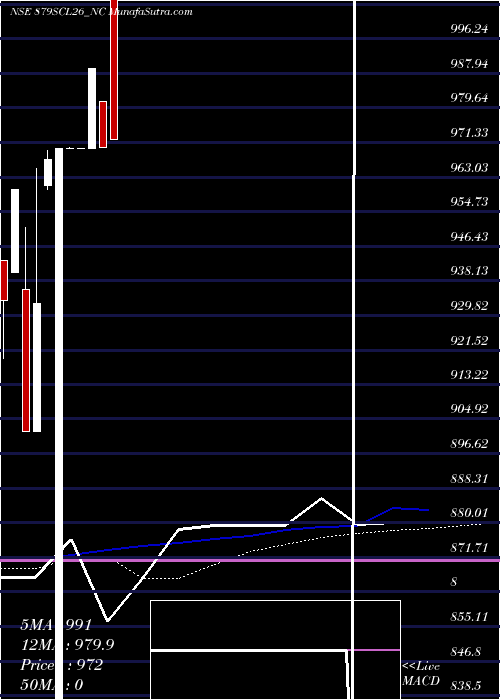
Task: Click the white candlestick near 946.43
Action: click(15, 231)
